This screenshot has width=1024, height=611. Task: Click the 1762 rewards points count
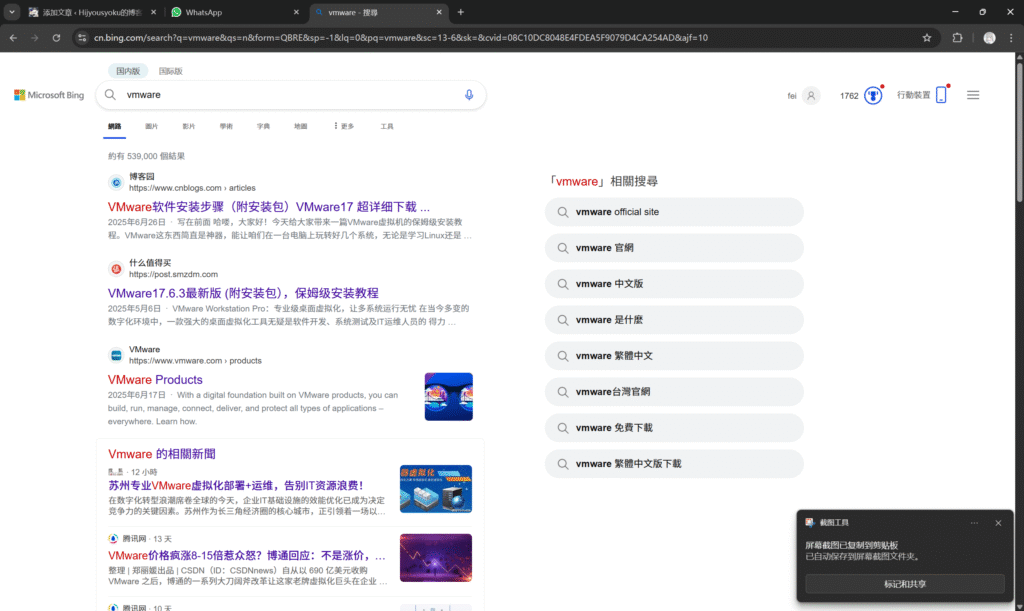(x=849, y=96)
